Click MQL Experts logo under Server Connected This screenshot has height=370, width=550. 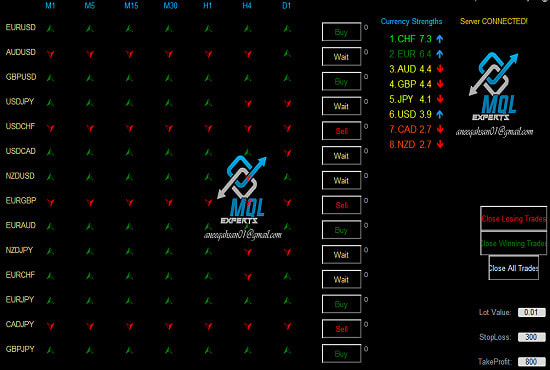pyautogui.click(x=494, y=87)
